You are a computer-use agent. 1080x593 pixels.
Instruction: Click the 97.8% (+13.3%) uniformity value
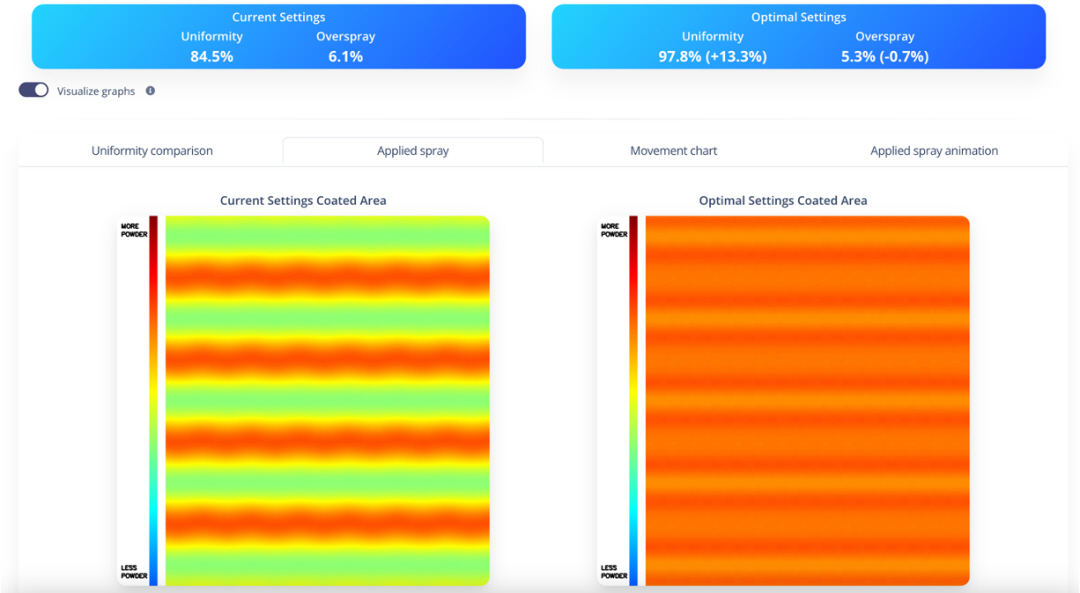pyautogui.click(x=712, y=57)
